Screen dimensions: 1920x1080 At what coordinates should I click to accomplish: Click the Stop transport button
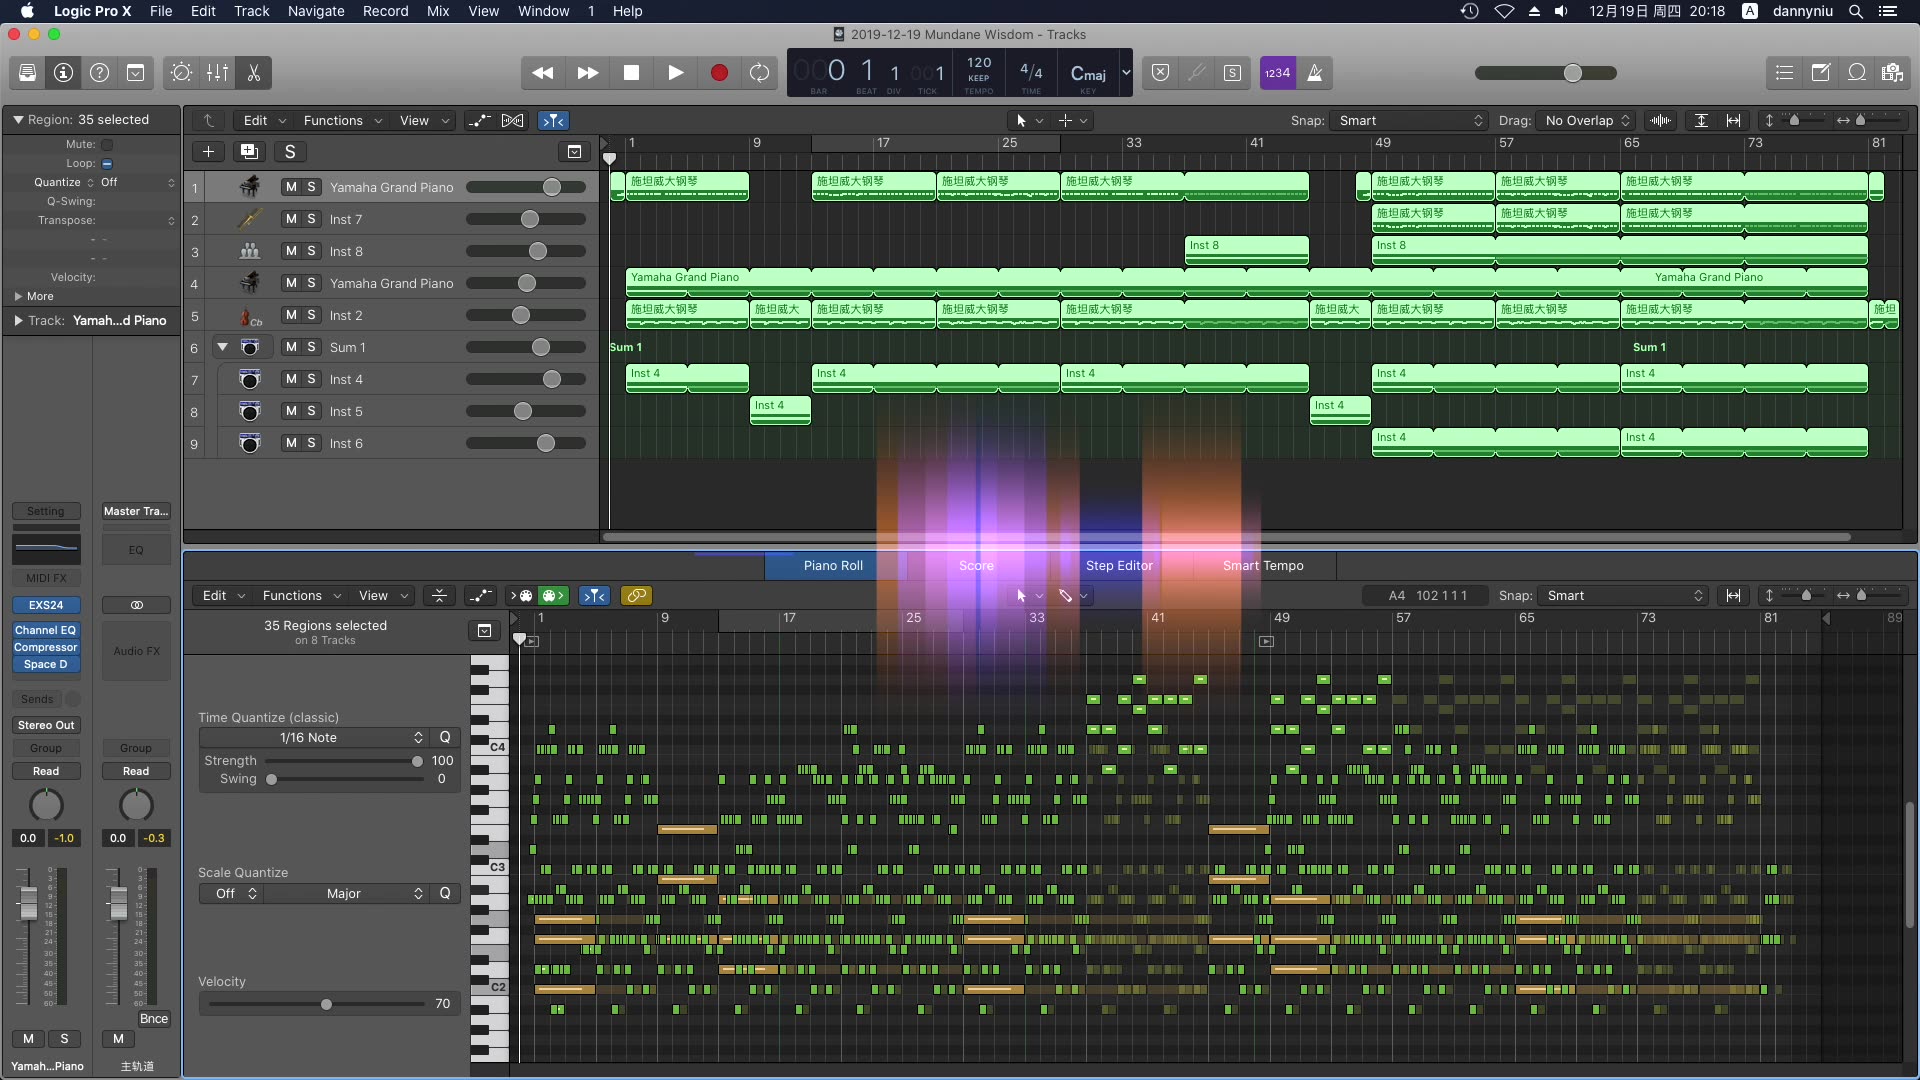pos(631,73)
